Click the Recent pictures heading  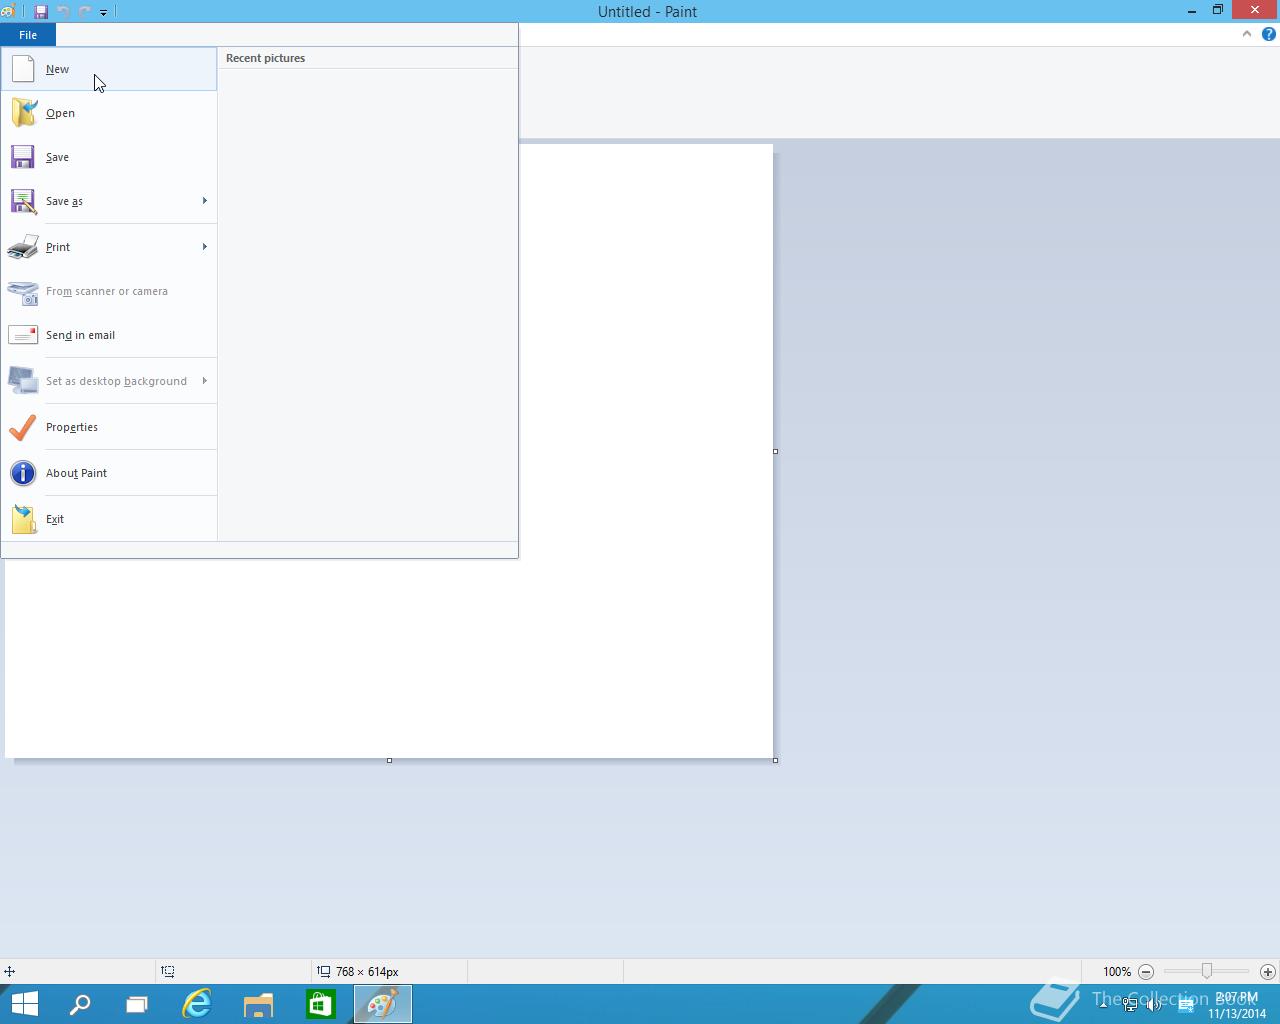tap(265, 58)
